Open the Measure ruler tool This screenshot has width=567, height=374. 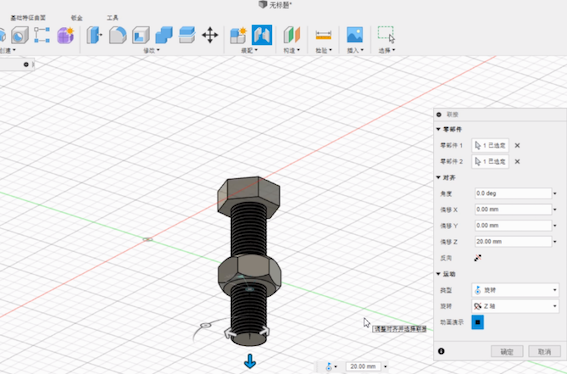tap(323, 35)
